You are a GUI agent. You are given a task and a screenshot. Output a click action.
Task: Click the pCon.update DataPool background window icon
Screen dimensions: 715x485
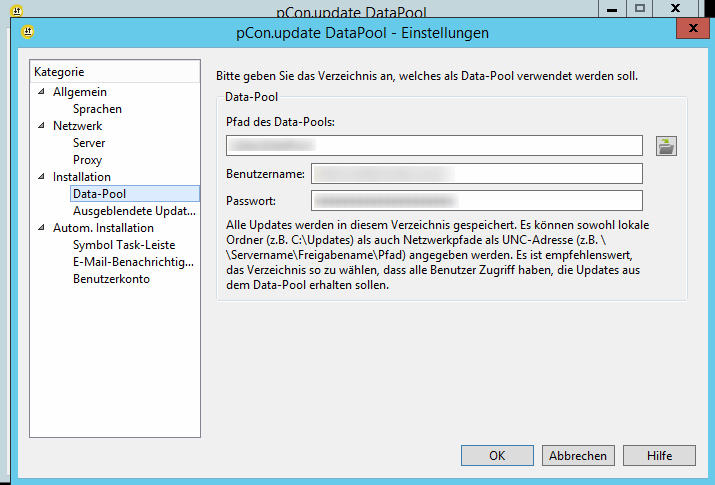pyautogui.click(x=16, y=10)
